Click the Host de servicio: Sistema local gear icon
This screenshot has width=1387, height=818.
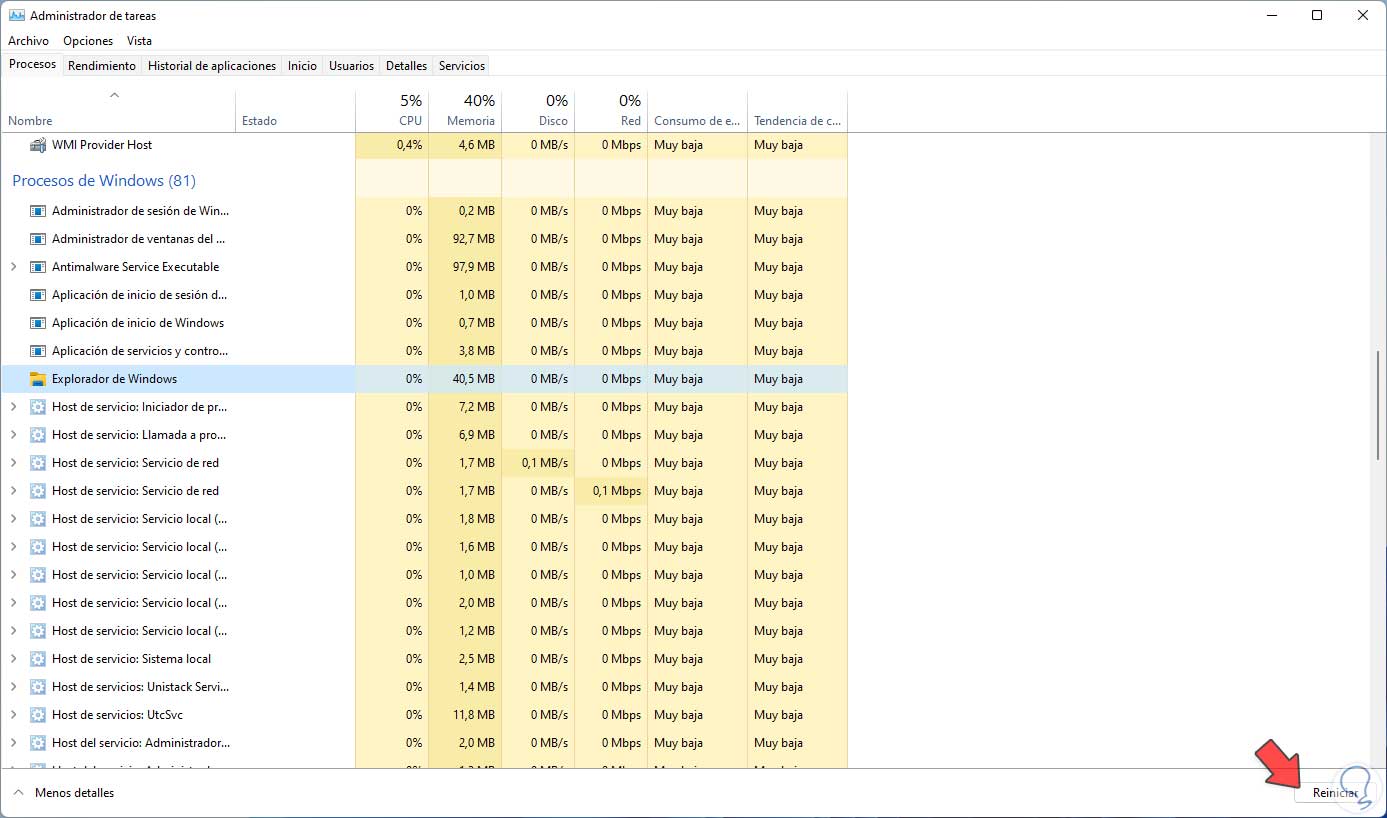[38, 659]
